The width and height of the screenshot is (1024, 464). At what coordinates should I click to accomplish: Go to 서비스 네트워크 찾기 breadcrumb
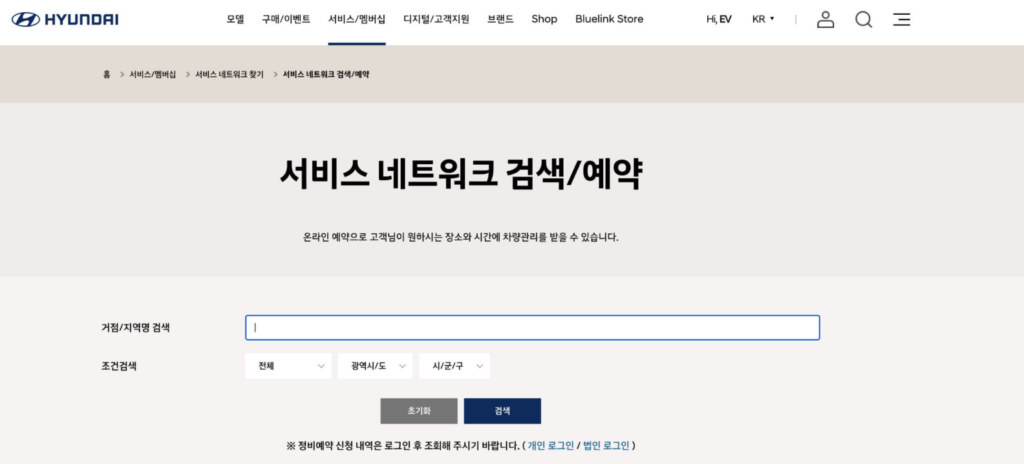(x=229, y=75)
